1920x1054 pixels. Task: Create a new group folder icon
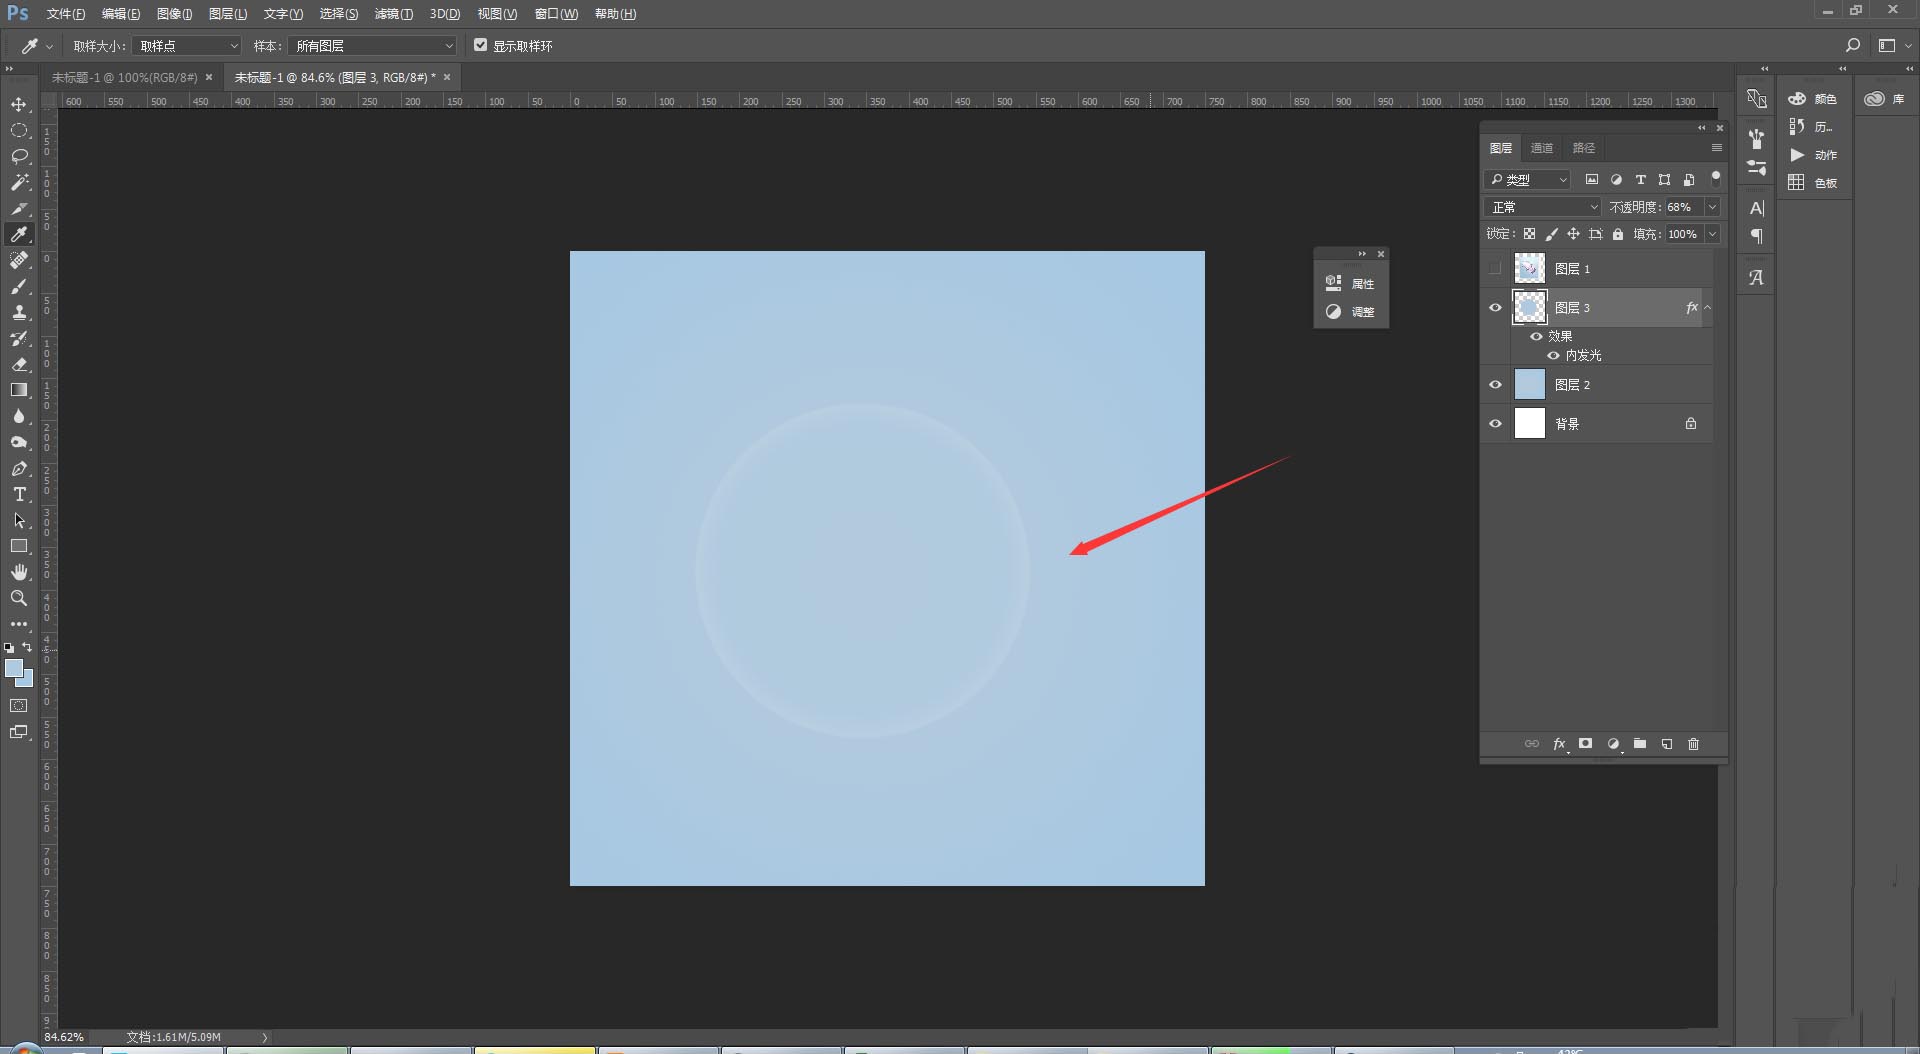tap(1640, 744)
